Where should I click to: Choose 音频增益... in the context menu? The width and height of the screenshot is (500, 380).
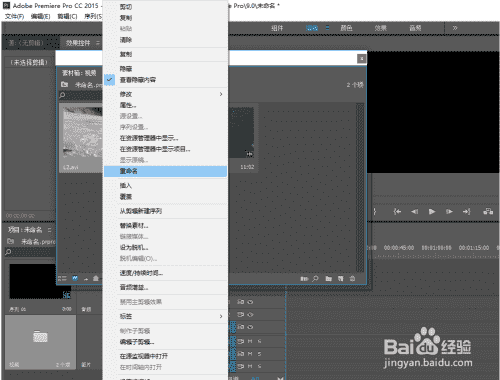click(166, 287)
